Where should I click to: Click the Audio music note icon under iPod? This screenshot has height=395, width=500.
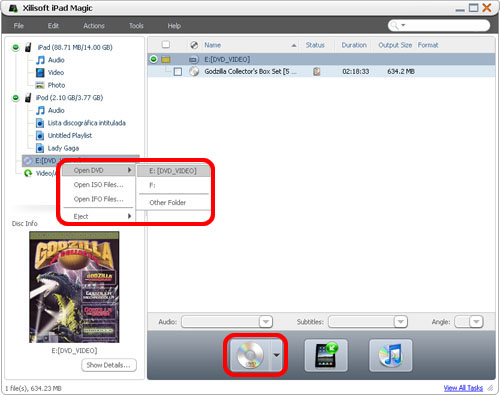[x=40, y=110]
